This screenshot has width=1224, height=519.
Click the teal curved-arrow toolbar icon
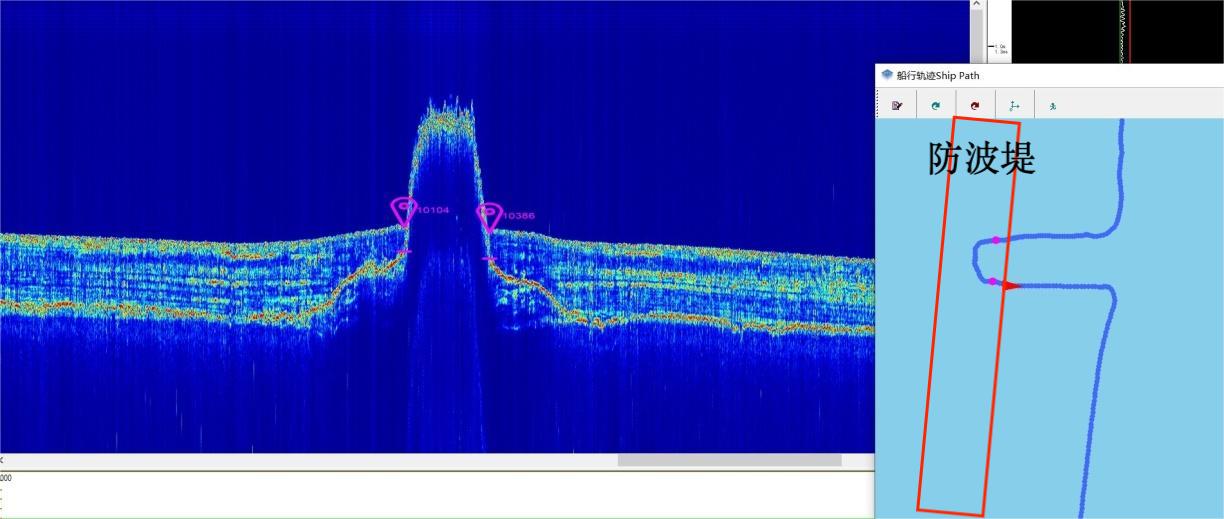coord(936,105)
